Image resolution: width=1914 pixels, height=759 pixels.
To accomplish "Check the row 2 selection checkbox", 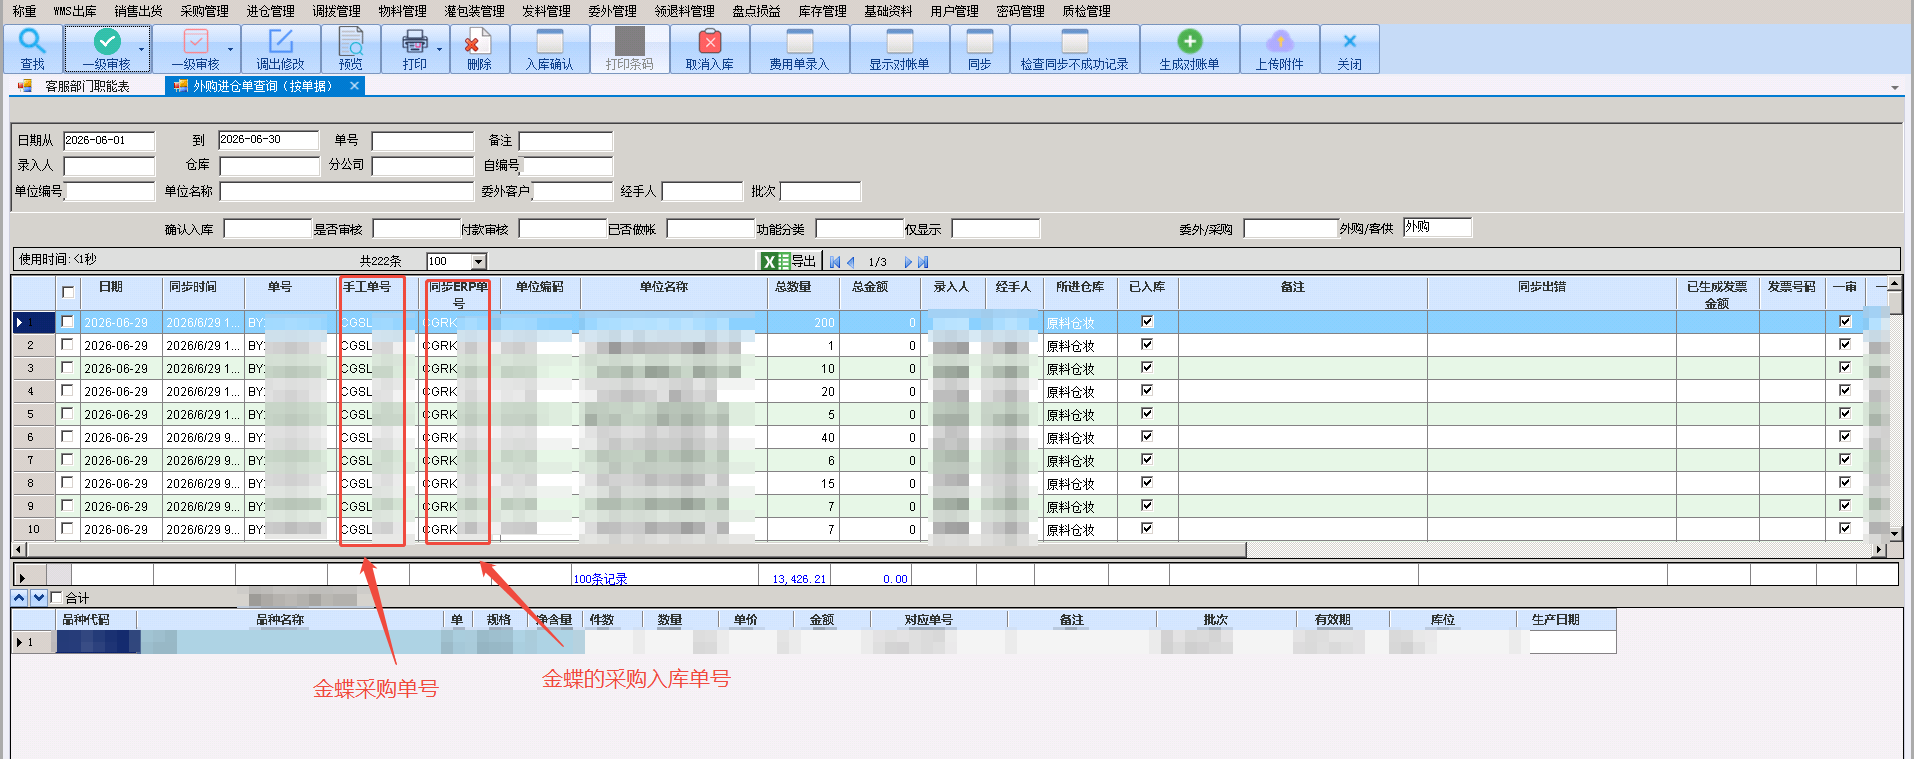I will point(67,344).
